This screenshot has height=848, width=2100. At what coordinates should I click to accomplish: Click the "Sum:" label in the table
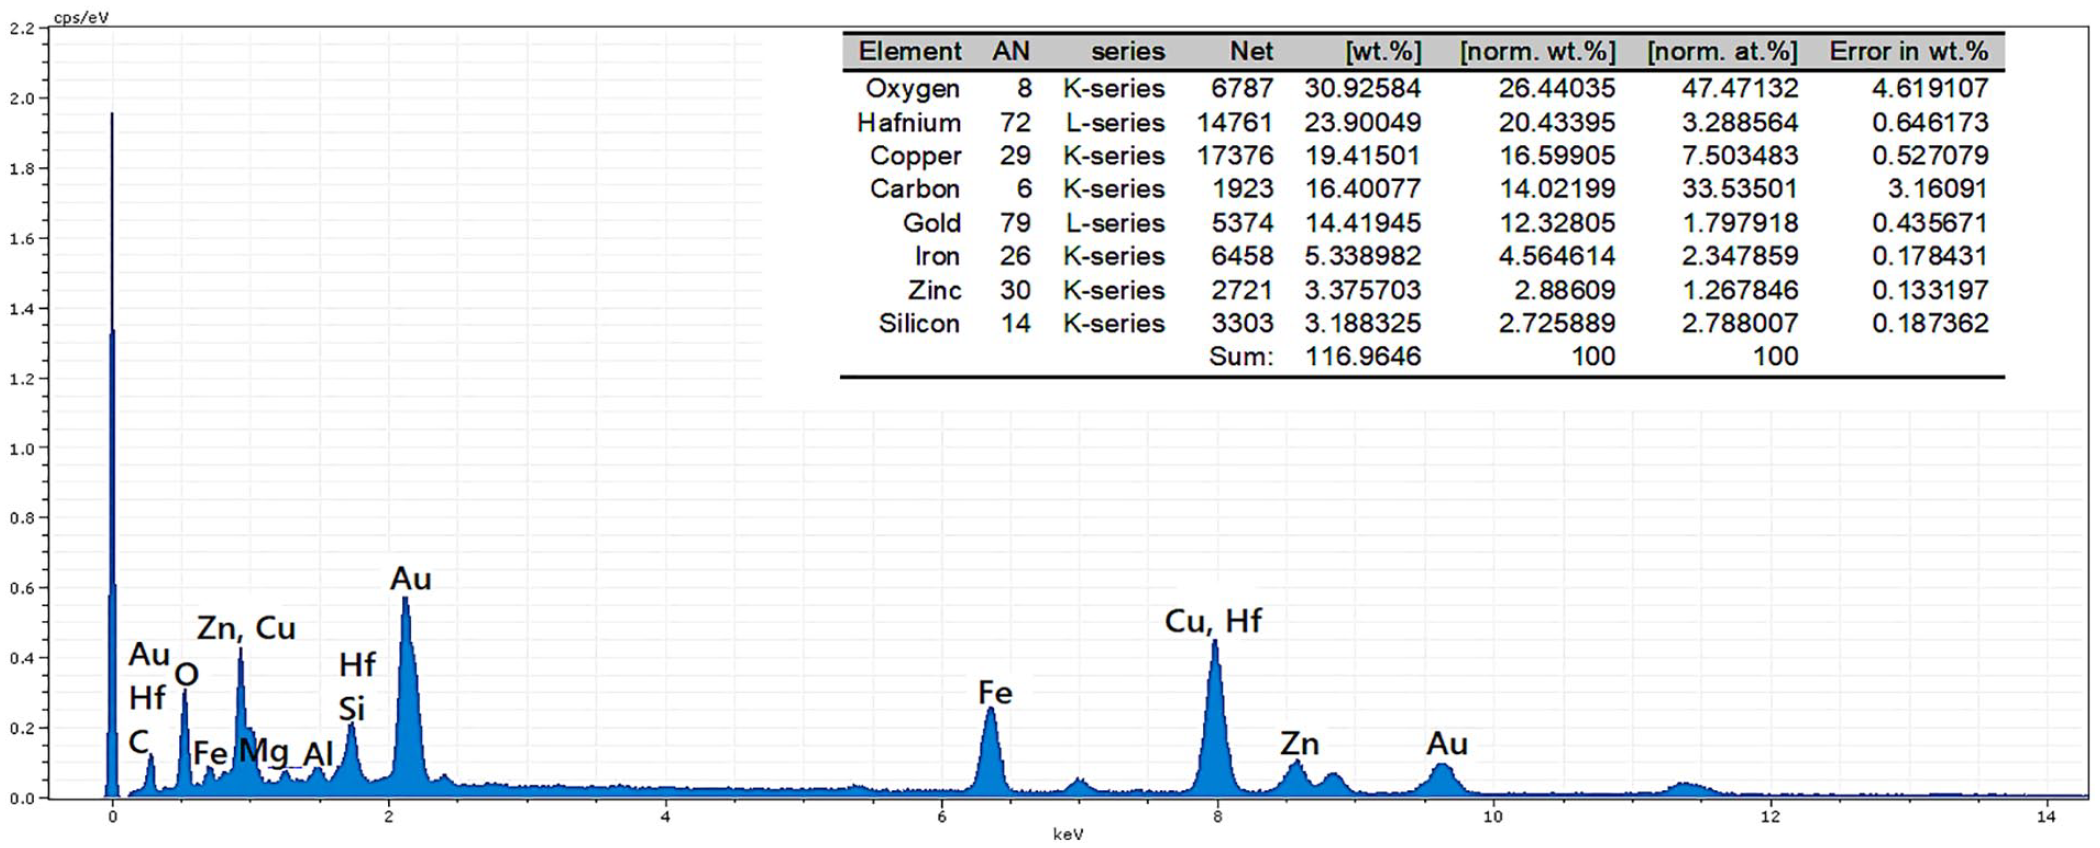(1241, 357)
